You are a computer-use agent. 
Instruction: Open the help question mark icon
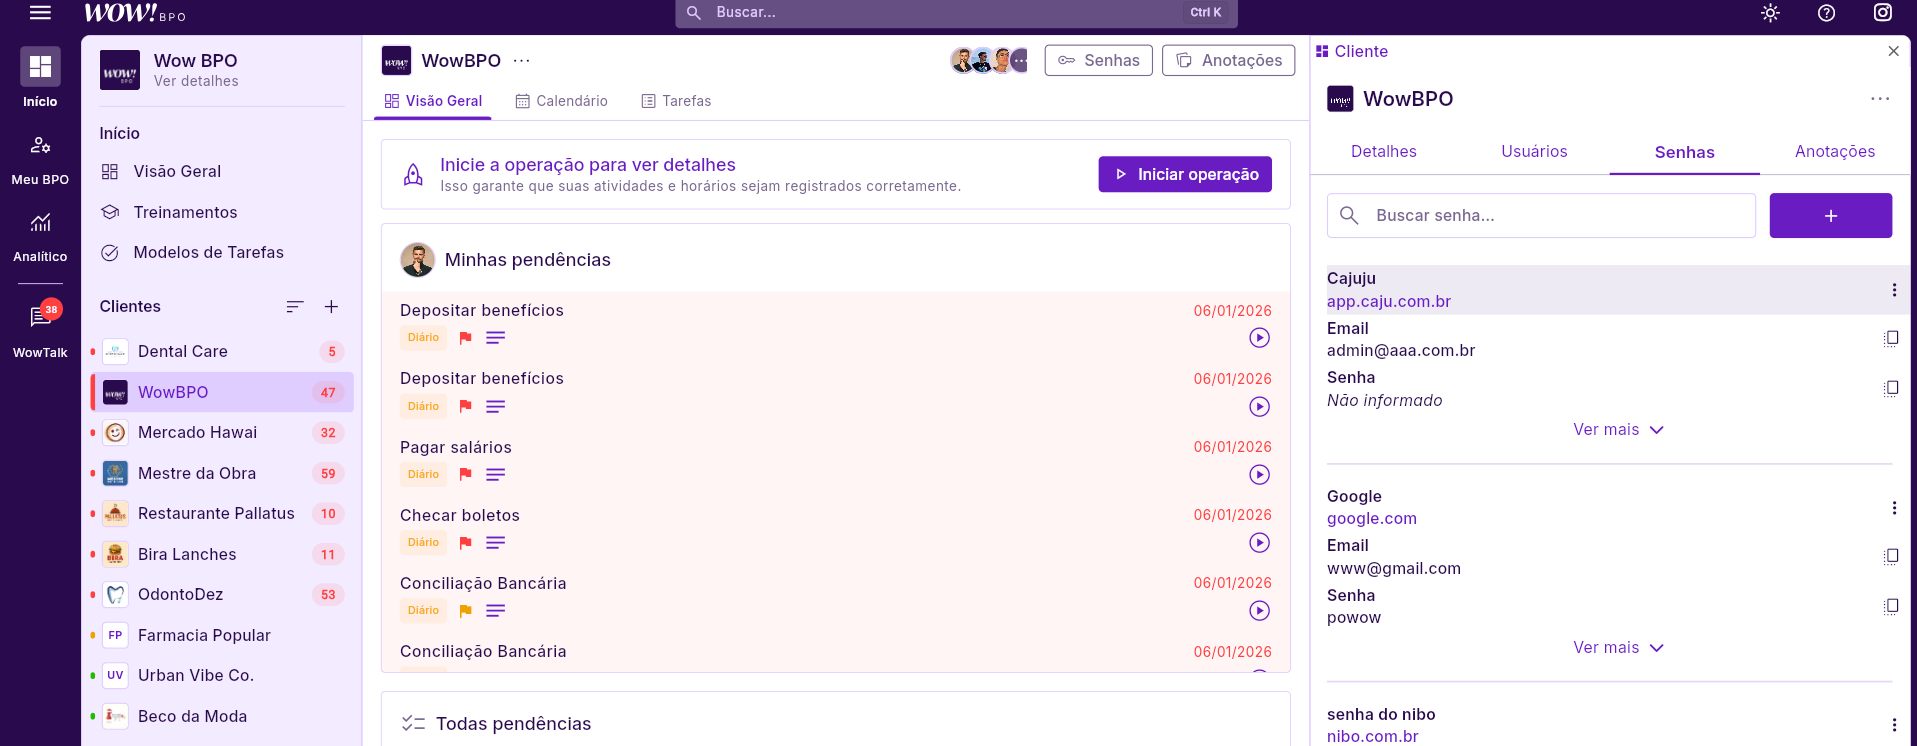coord(1826,13)
